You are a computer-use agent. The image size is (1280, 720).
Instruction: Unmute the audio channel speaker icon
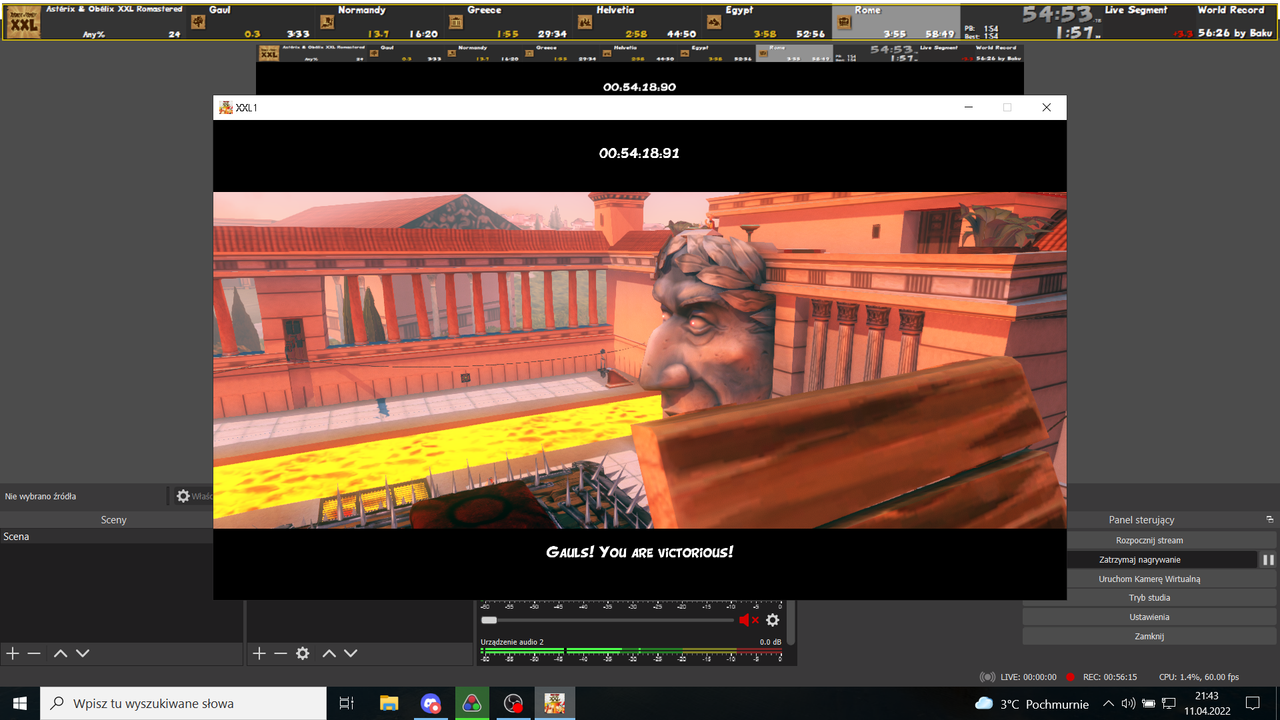pyautogui.click(x=748, y=620)
